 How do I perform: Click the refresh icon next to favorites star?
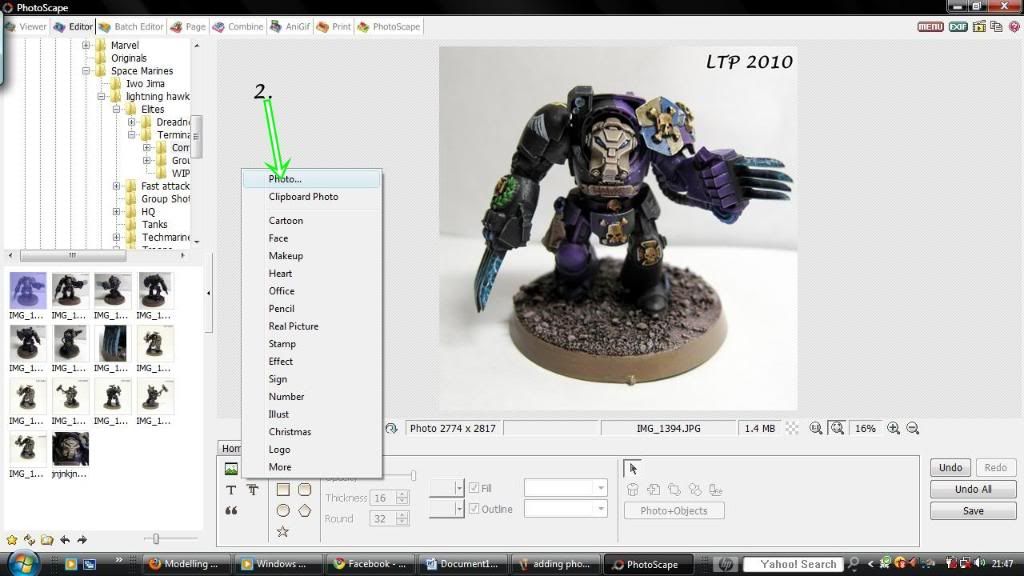click(29, 539)
